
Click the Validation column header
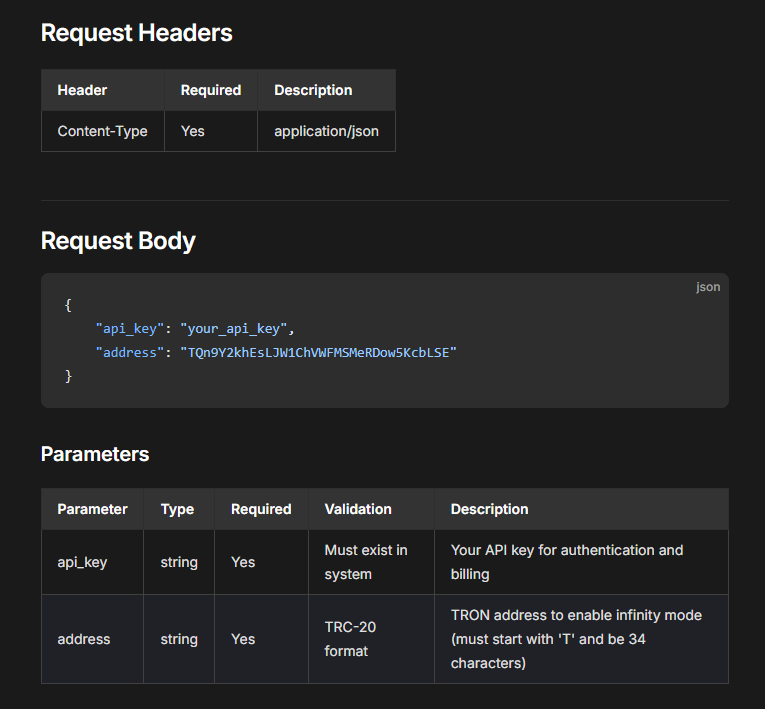(x=358, y=509)
